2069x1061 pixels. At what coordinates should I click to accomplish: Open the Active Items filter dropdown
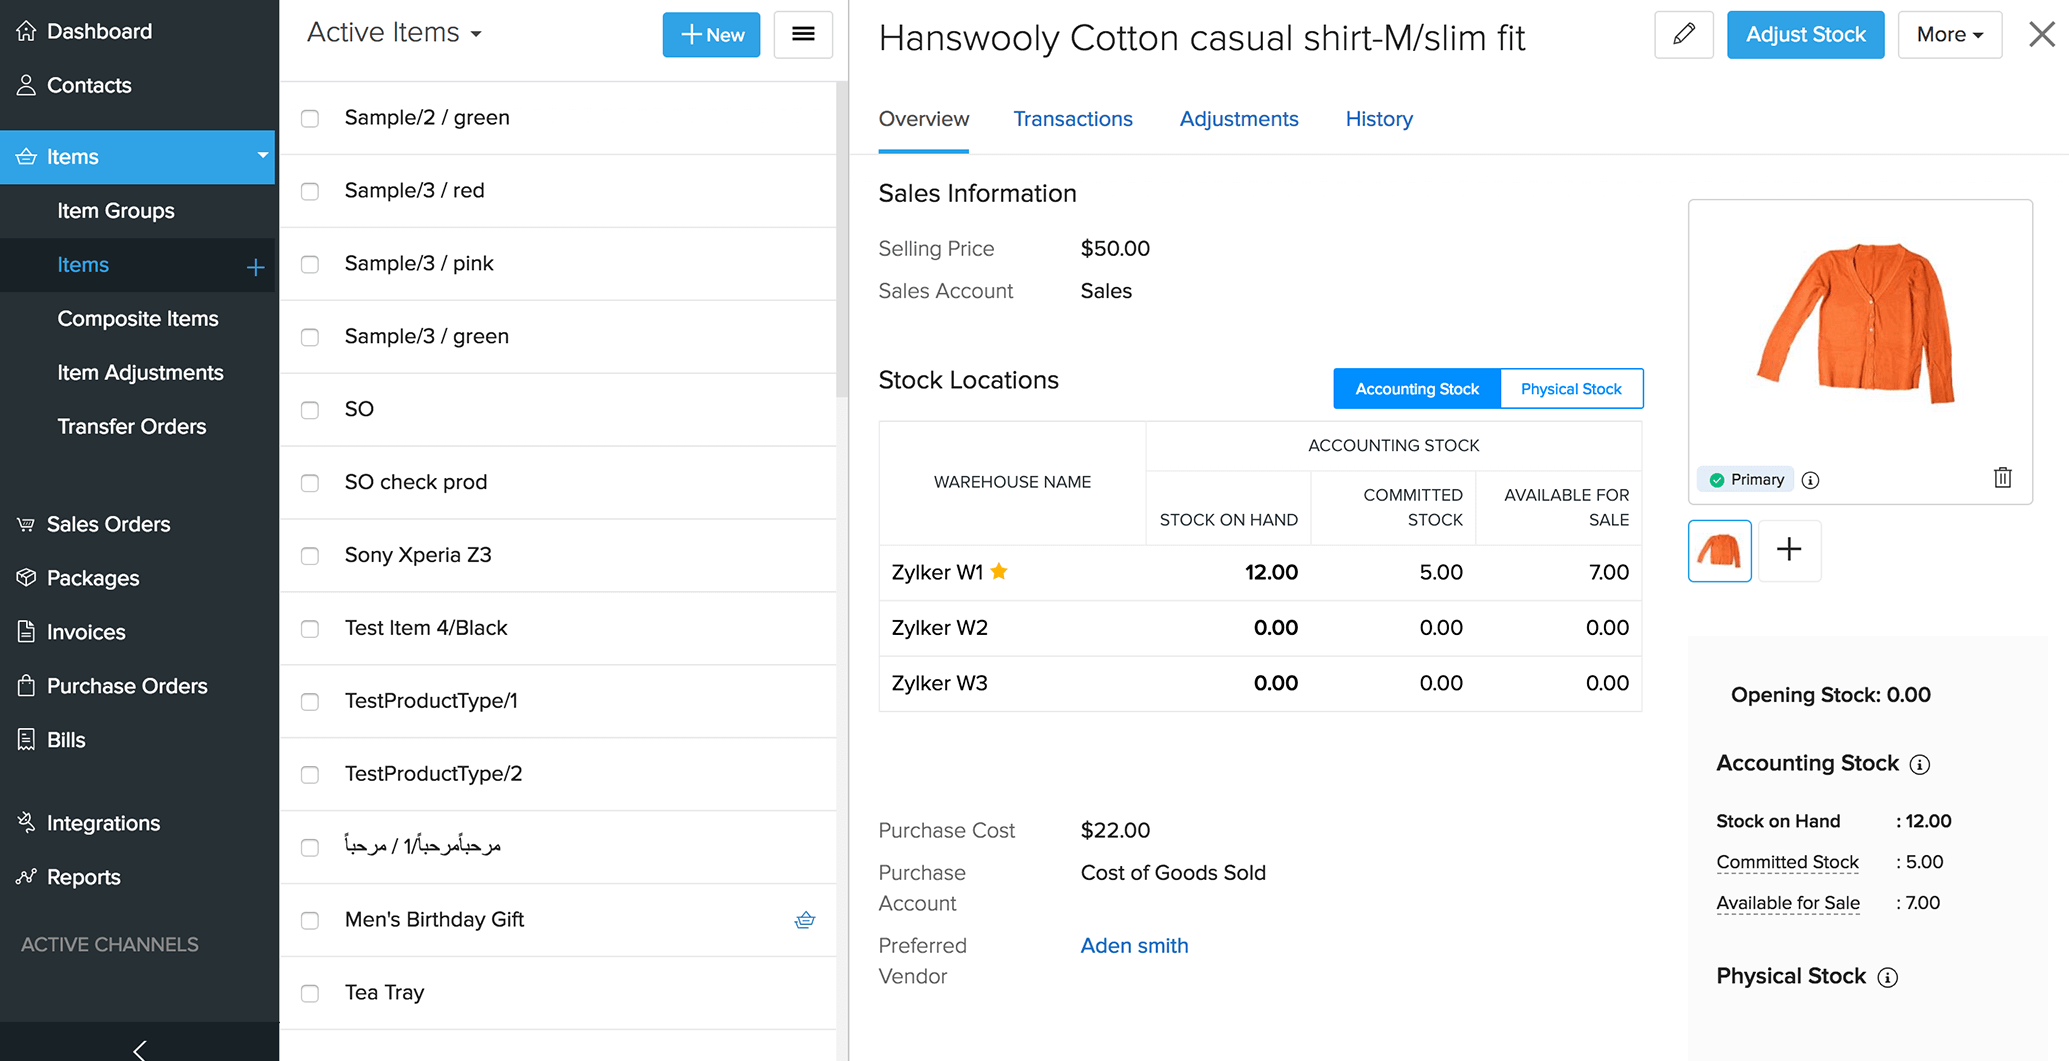[394, 33]
